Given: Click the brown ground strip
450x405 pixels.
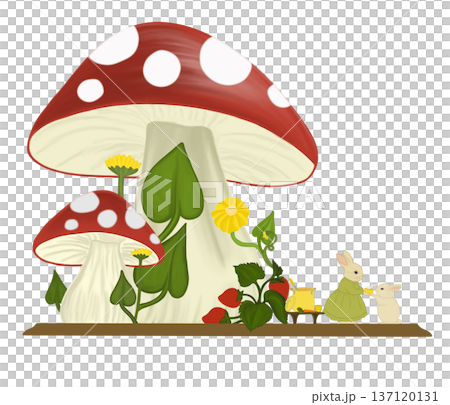Looking at the screenshot, I should tap(227, 329).
